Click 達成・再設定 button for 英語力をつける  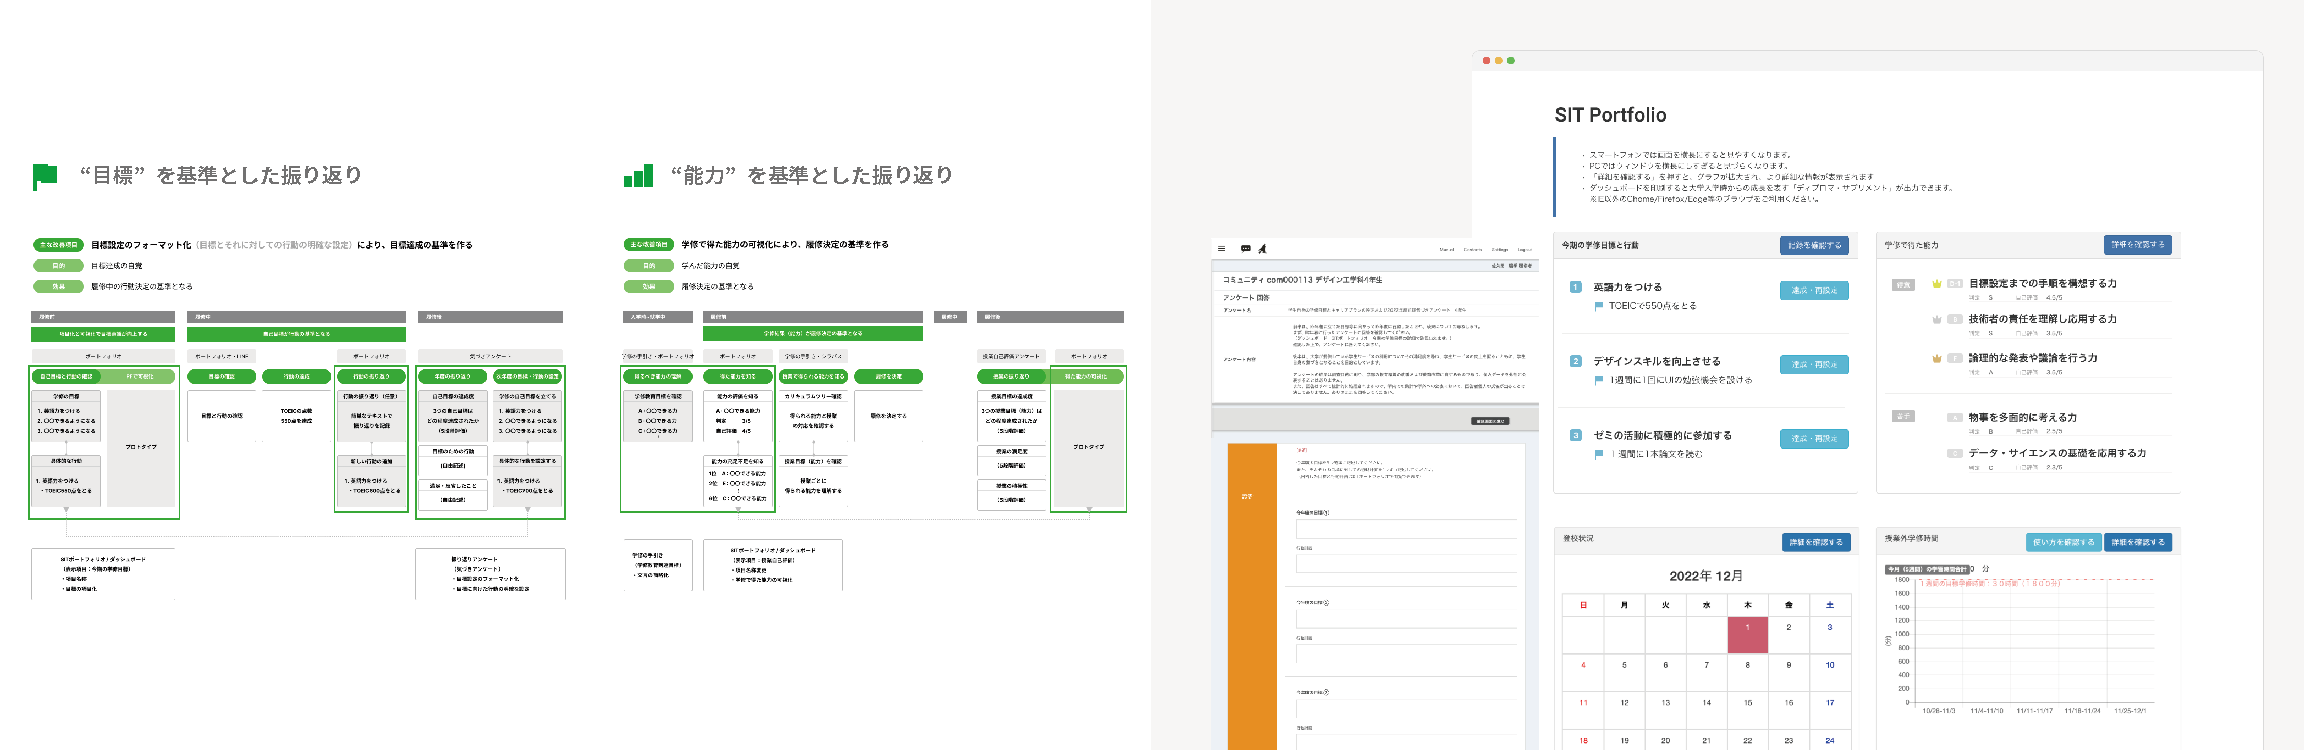pos(1814,291)
